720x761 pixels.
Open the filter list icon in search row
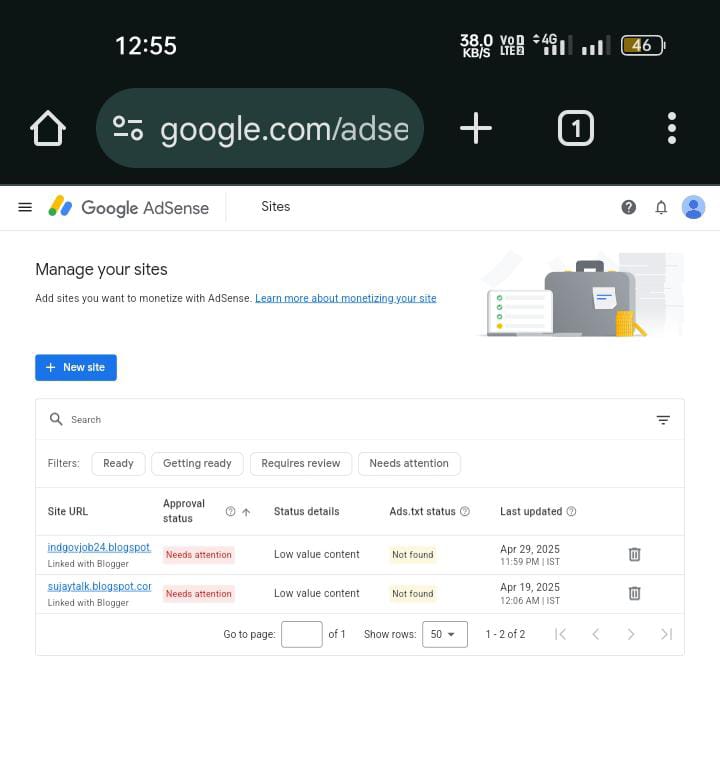[x=663, y=420]
